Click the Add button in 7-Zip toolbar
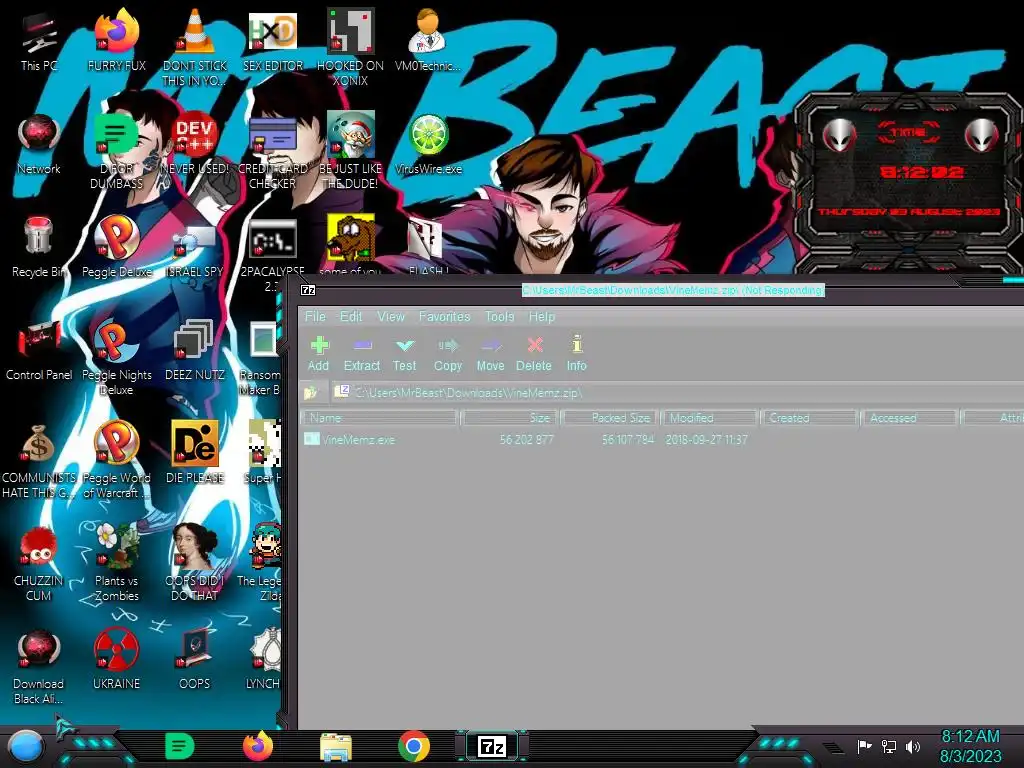Image resolution: width=1024 pixels, height=768 pixels. (319, 354)
